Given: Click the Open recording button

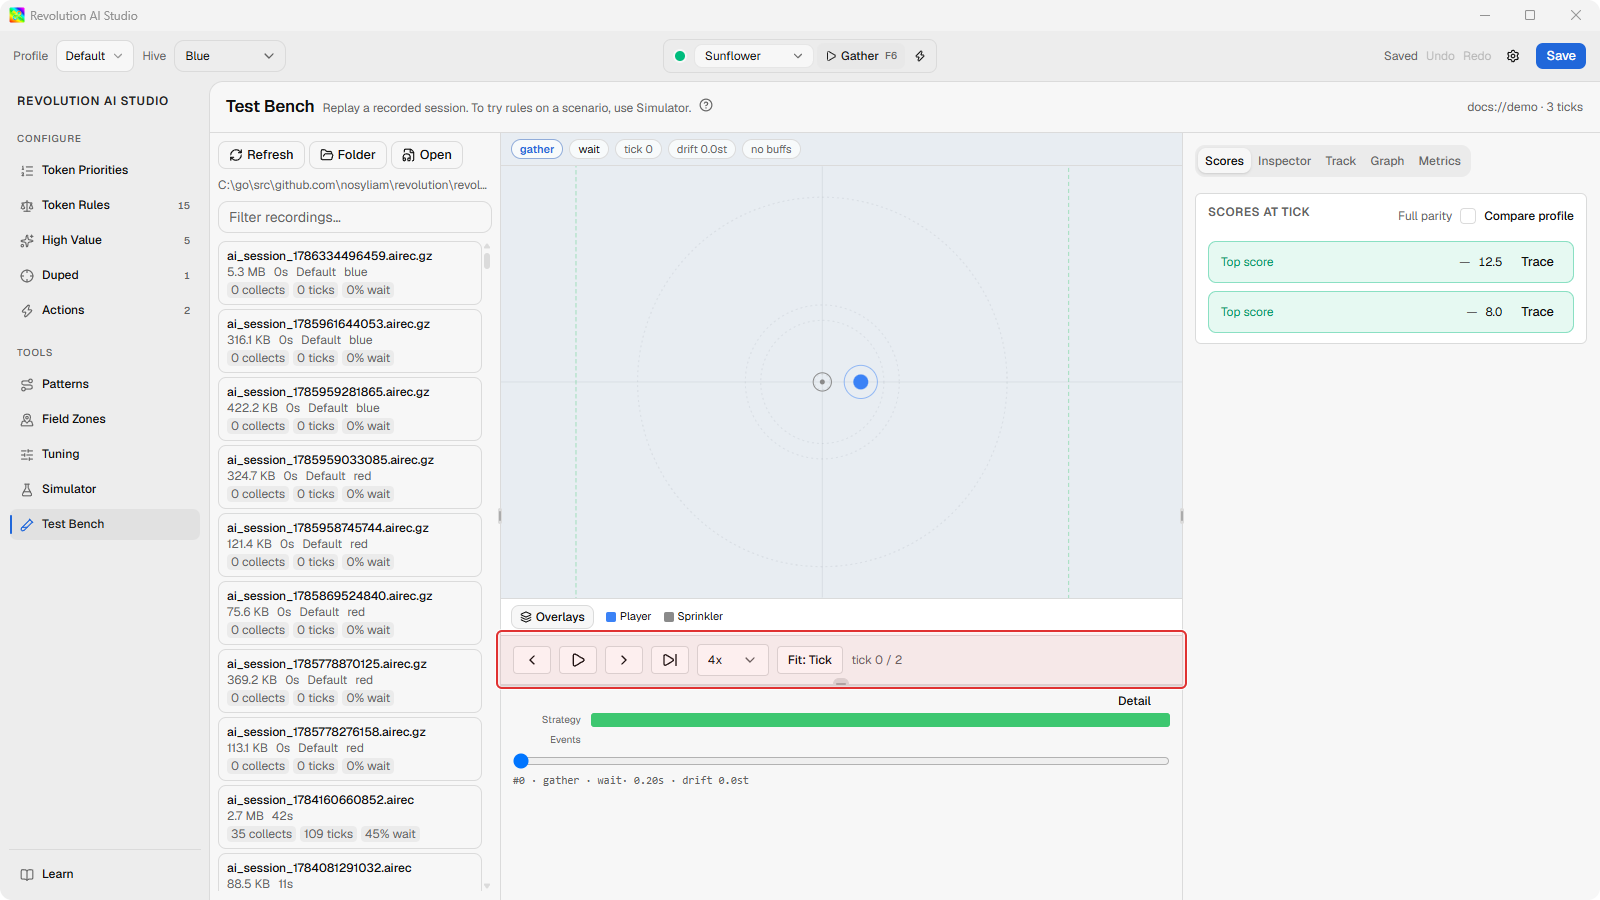Looking at the screenshot, I should point(427,155).
